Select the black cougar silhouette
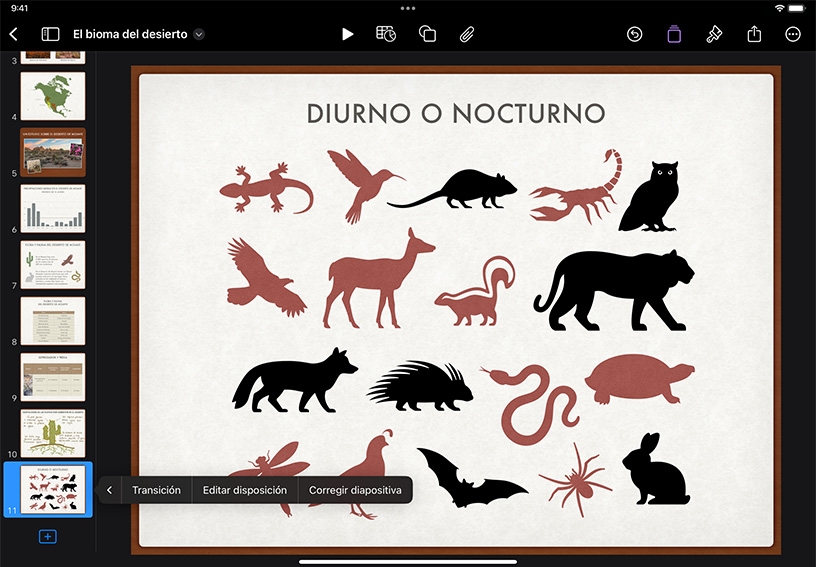 614,290
